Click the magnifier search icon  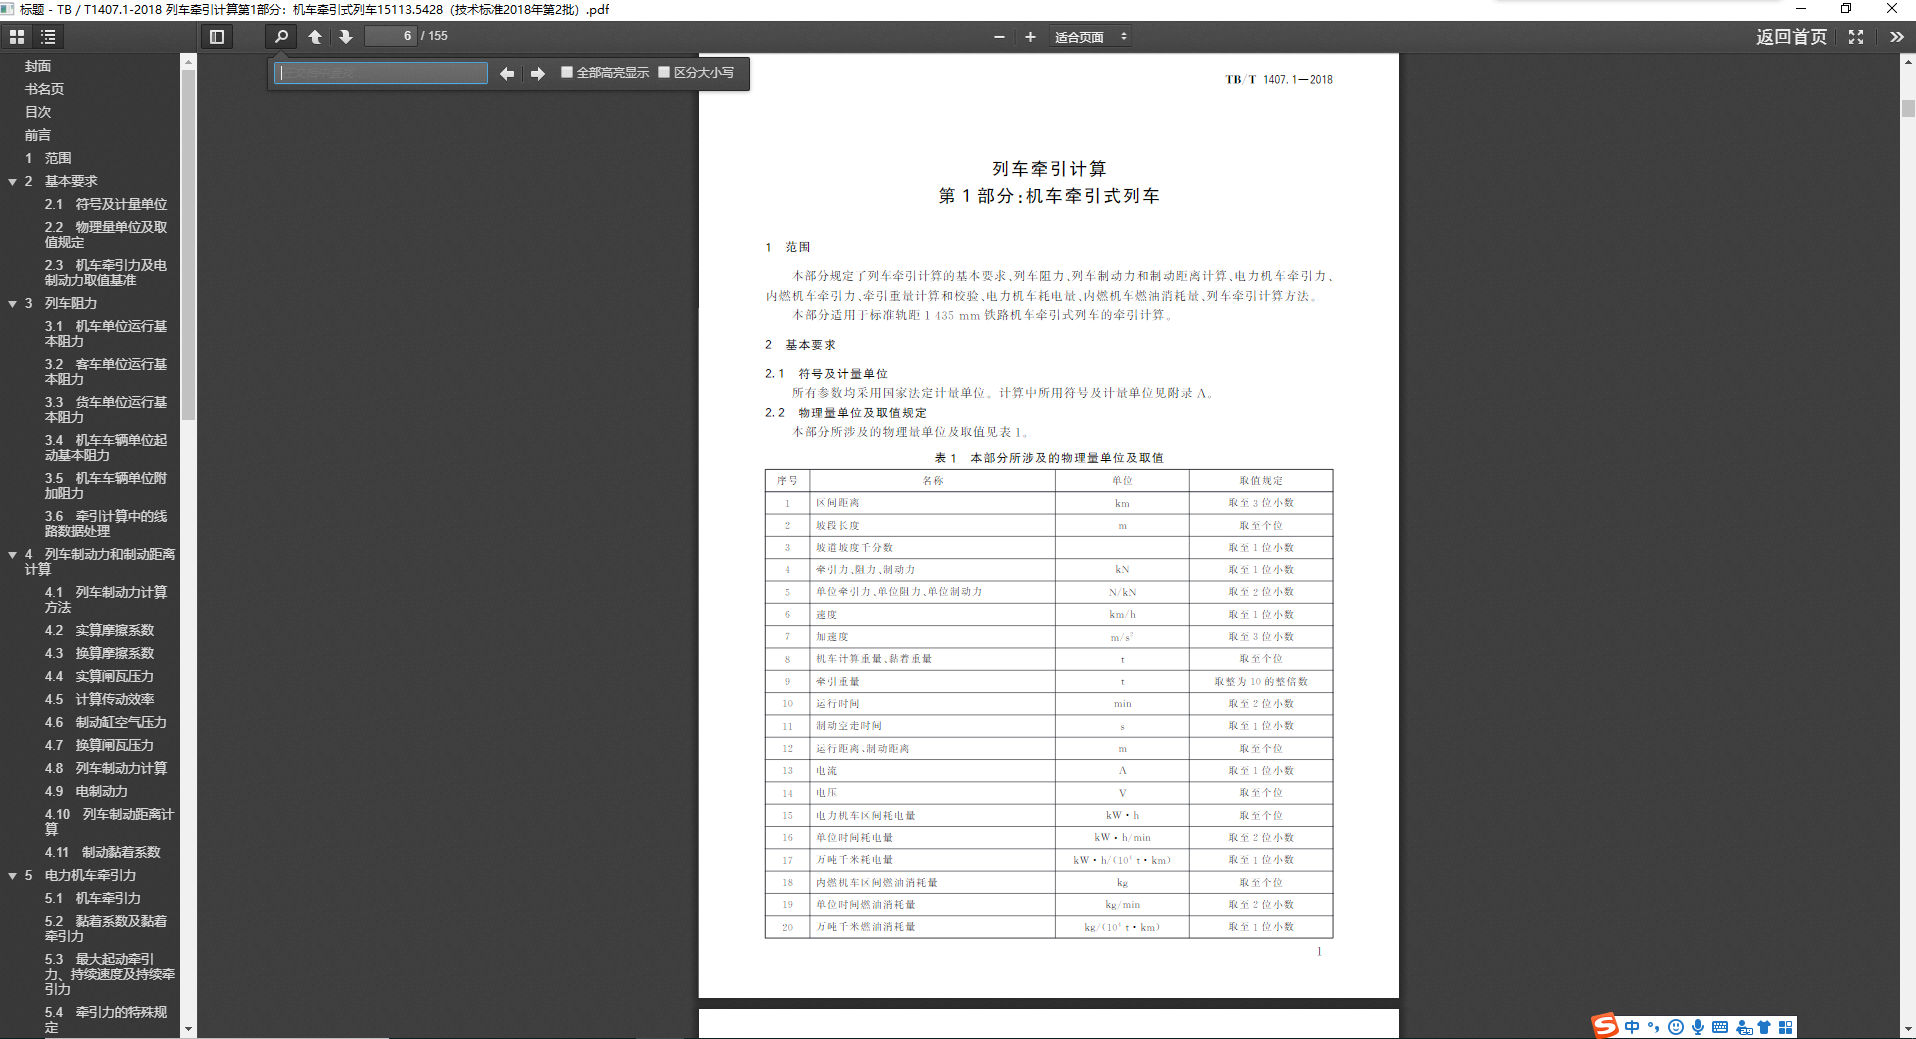(281, 37)
